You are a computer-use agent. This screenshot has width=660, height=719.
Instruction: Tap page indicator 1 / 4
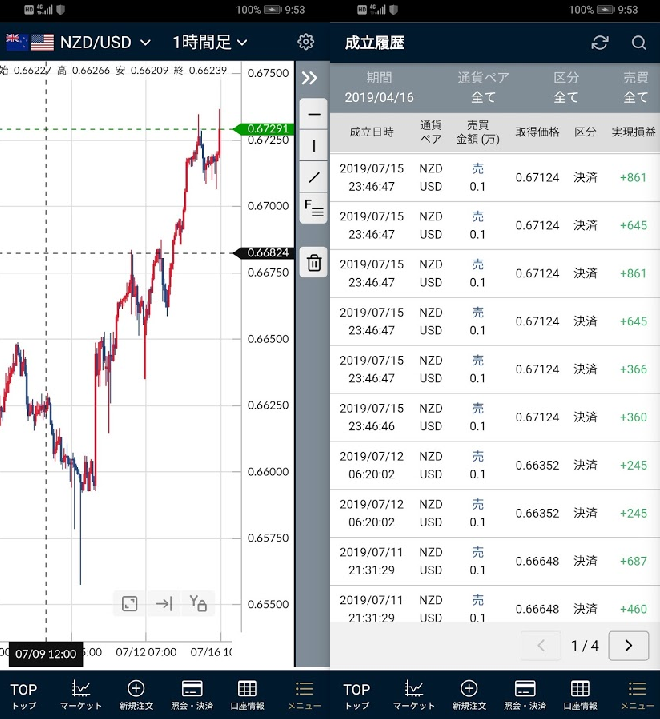click(x=584, y=646)
